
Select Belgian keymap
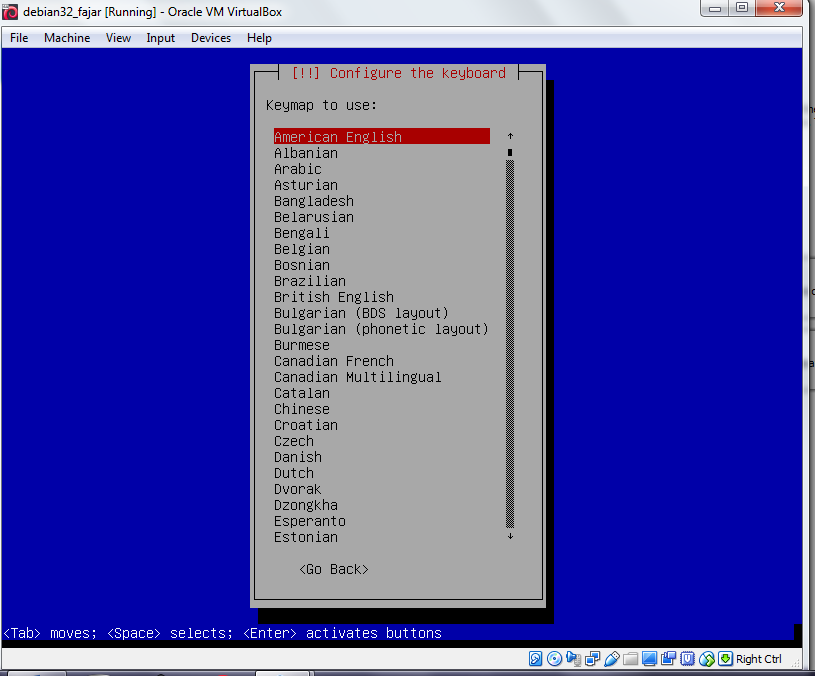(x=302, y=249)
